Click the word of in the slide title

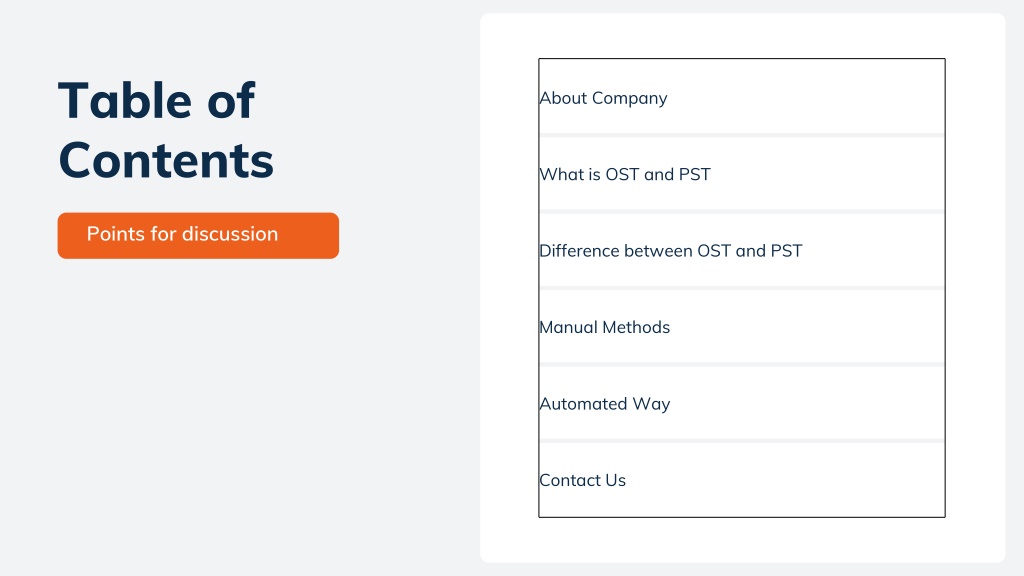[x=231, y=100]
